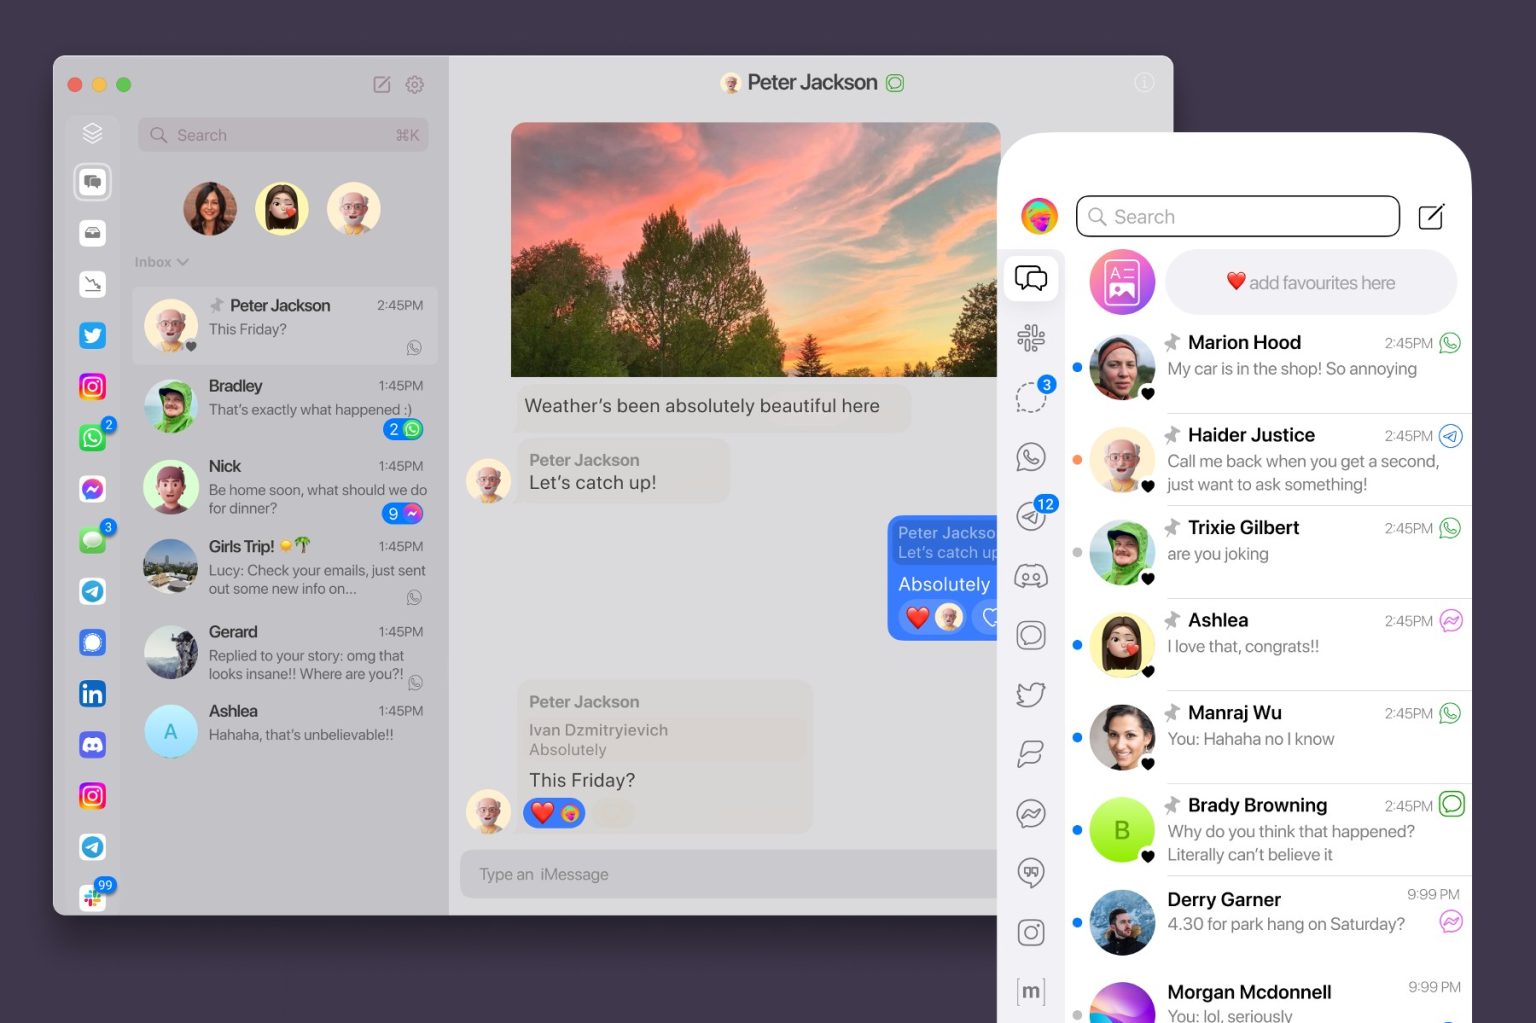Open Google Chat quote-bubble icon in mobile sidebar
1536x1023 pixels.
tap(1031, 873)
